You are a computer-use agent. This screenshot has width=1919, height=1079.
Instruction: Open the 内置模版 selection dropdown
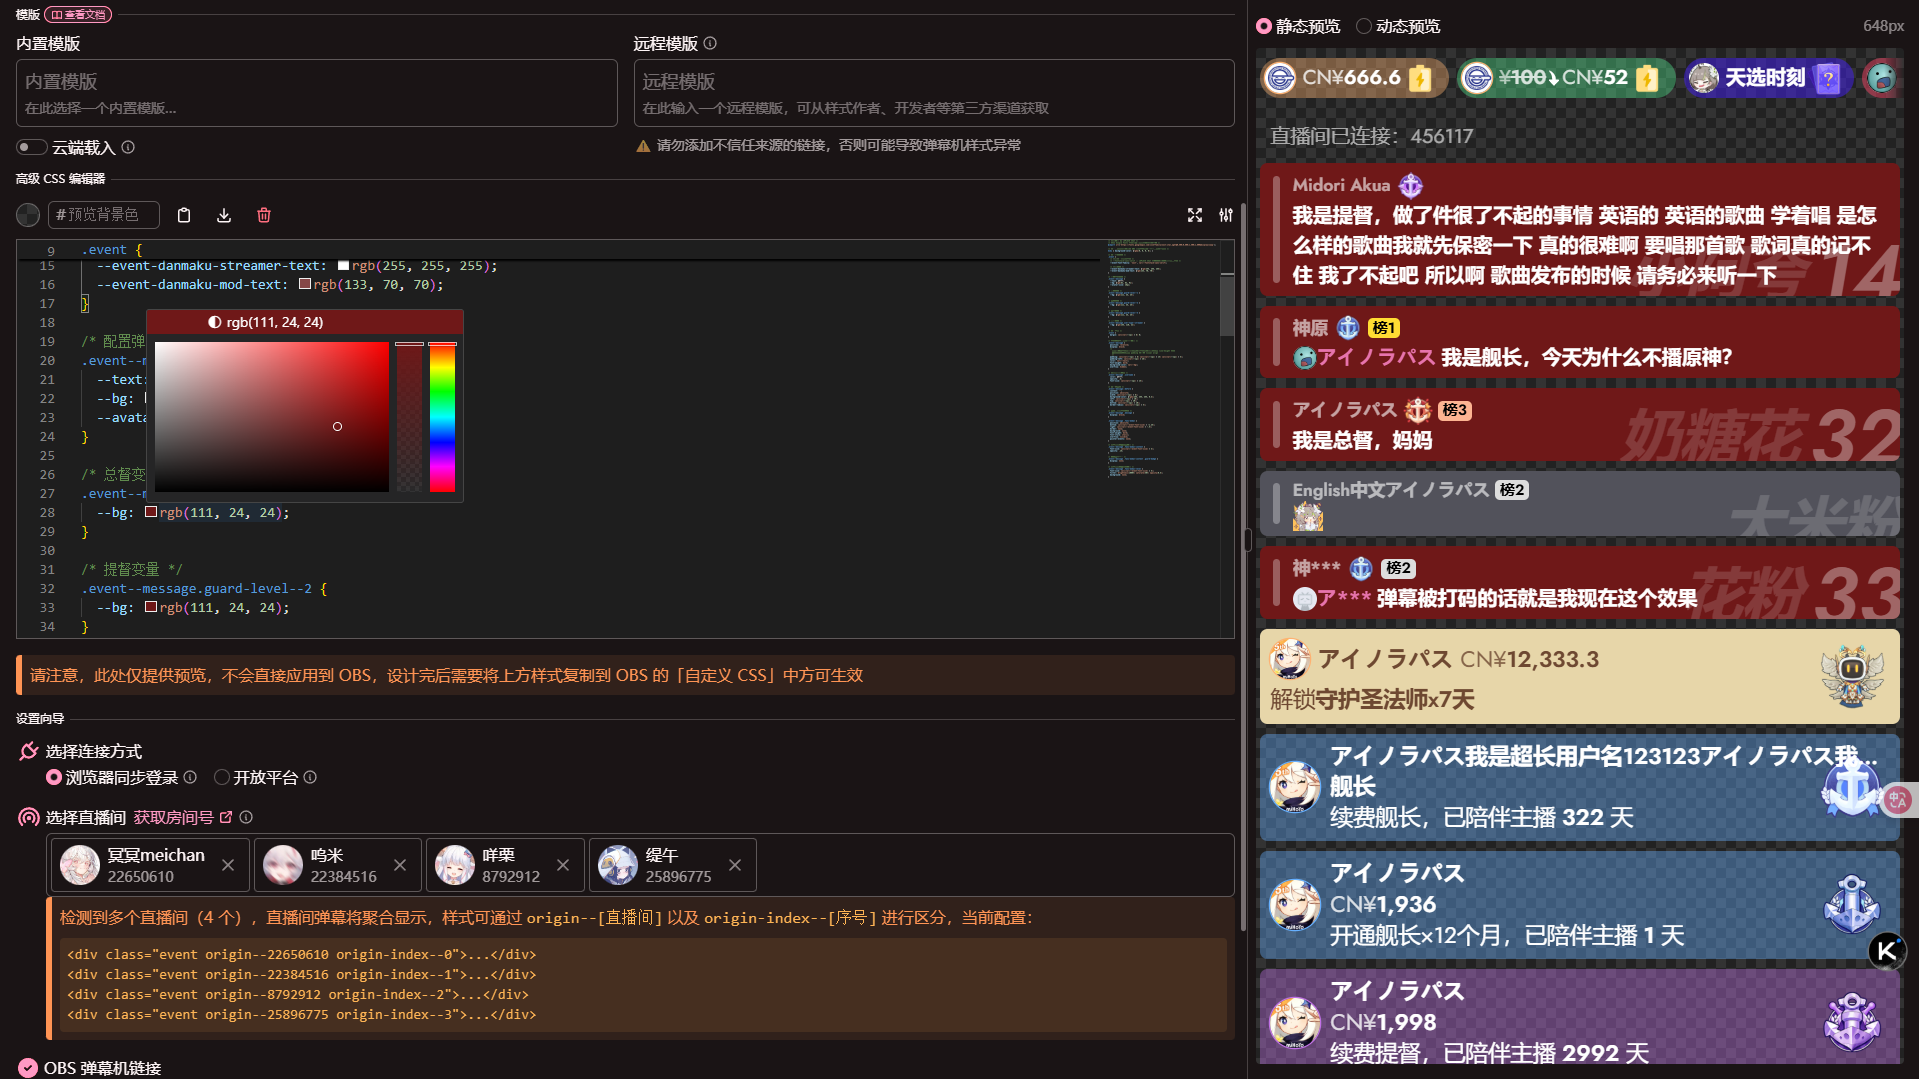pos(316,93)
